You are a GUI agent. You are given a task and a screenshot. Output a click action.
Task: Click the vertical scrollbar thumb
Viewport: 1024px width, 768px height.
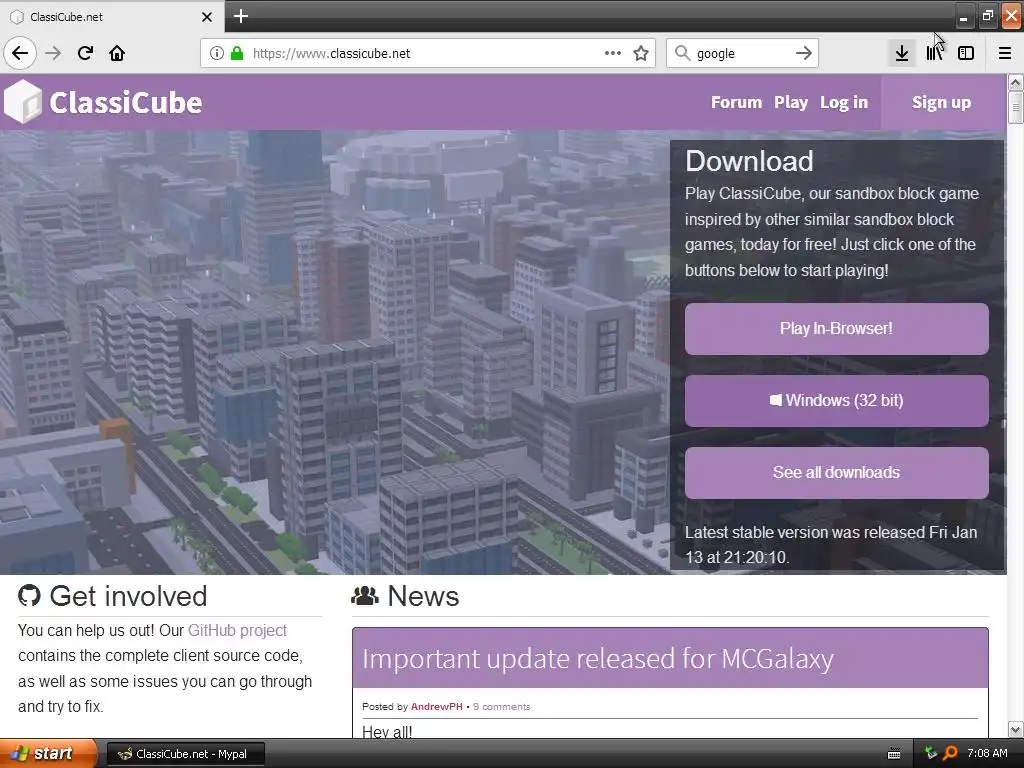1015,107
